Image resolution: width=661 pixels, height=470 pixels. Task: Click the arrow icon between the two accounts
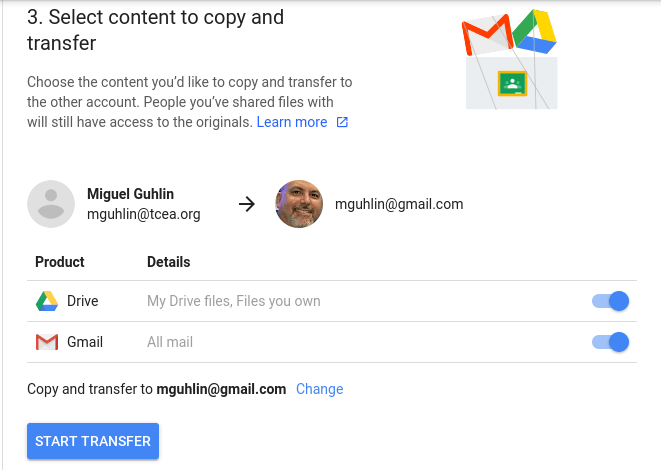tap(247, 204)
